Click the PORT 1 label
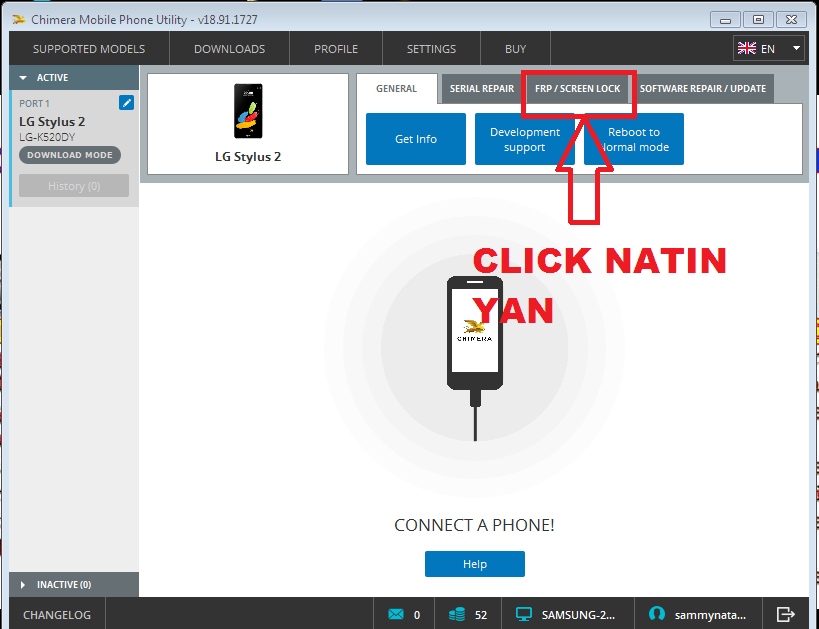 [x=34, y=103]
